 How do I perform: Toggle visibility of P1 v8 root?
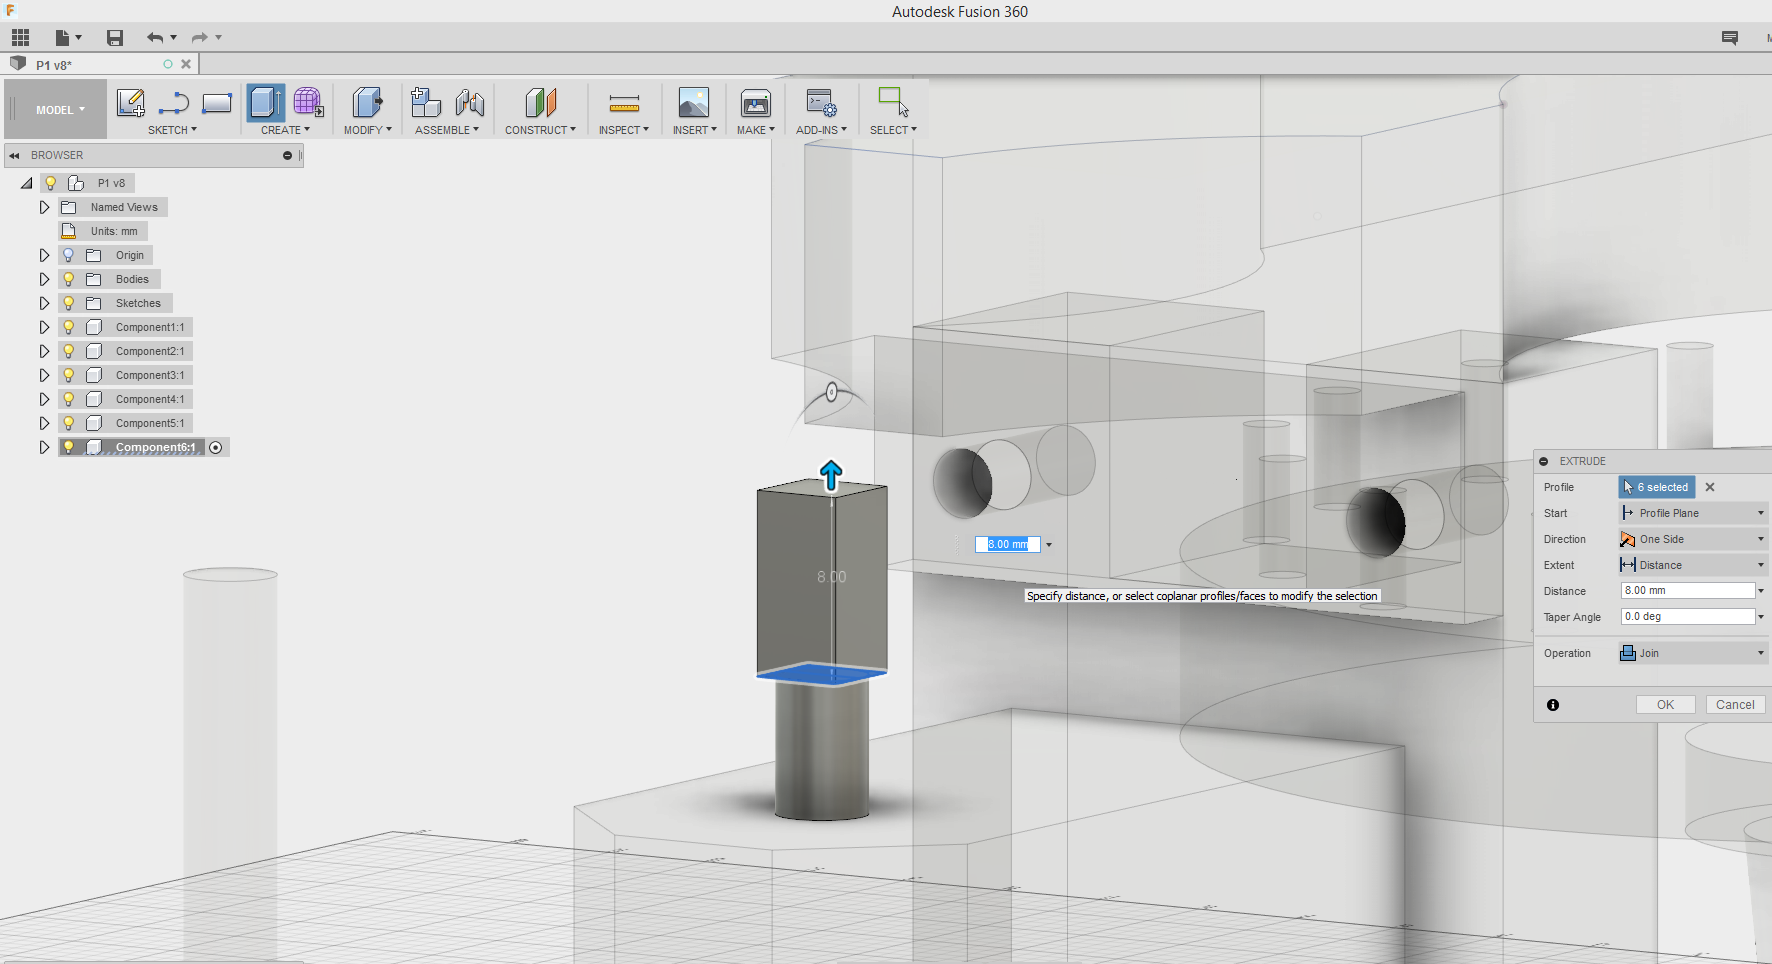point(50,183)
